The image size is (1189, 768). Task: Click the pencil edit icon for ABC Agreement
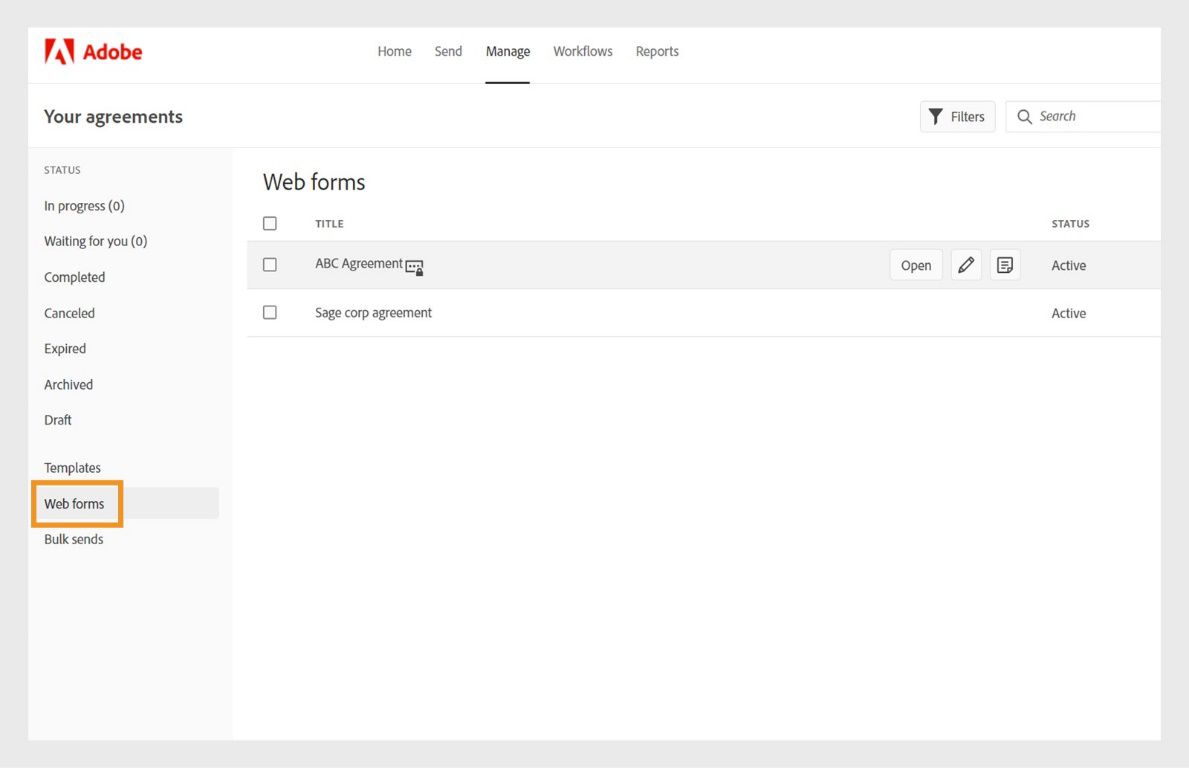point(966,265)
